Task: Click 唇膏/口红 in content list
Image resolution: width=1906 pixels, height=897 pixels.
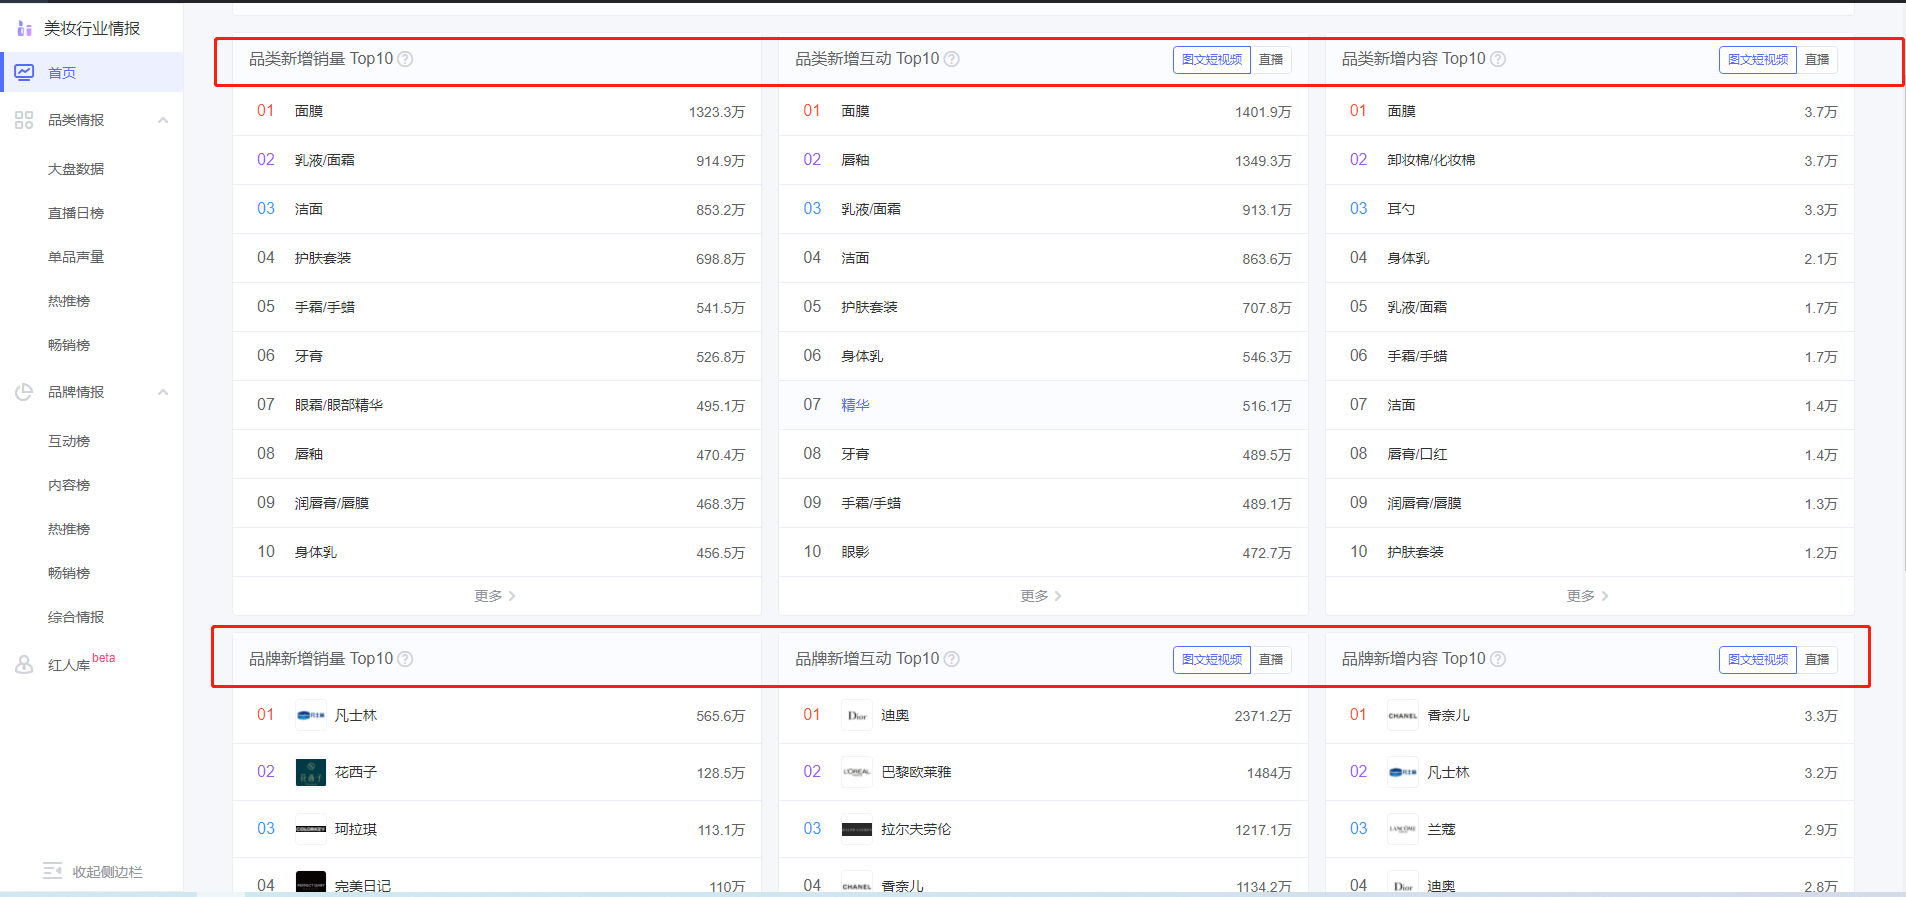Action: (x=1417, y=454)
